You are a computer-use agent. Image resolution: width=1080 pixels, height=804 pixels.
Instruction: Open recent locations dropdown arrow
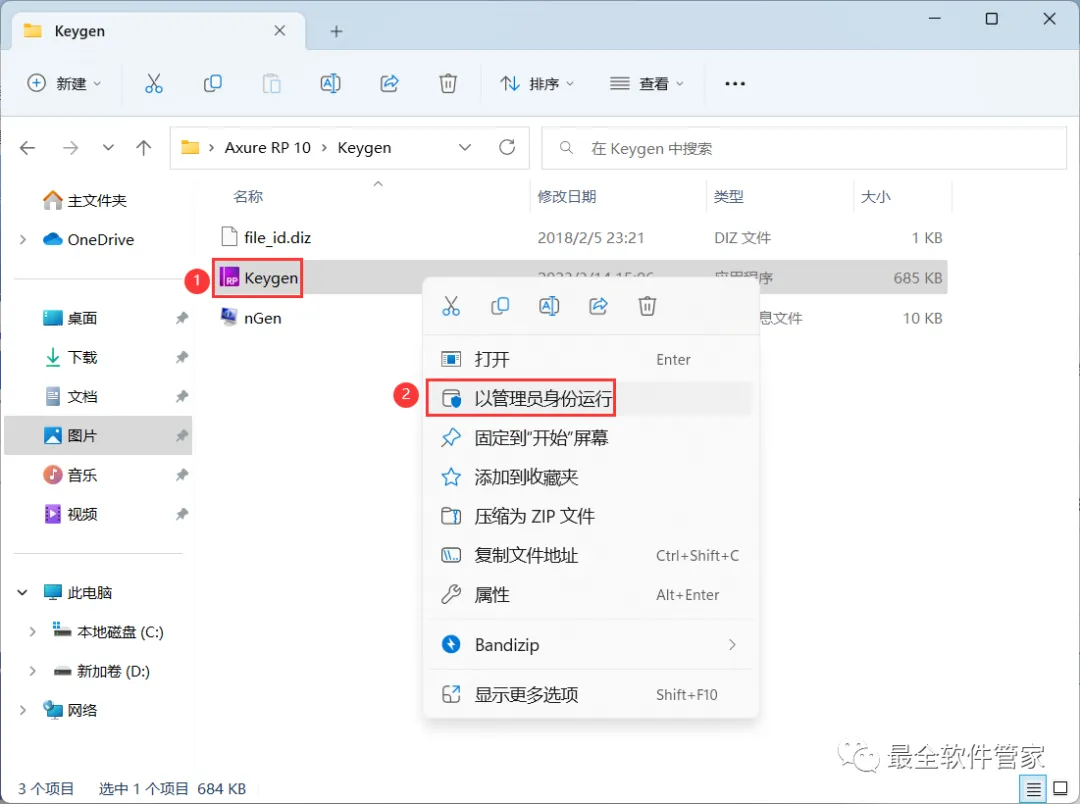point(108,147)
